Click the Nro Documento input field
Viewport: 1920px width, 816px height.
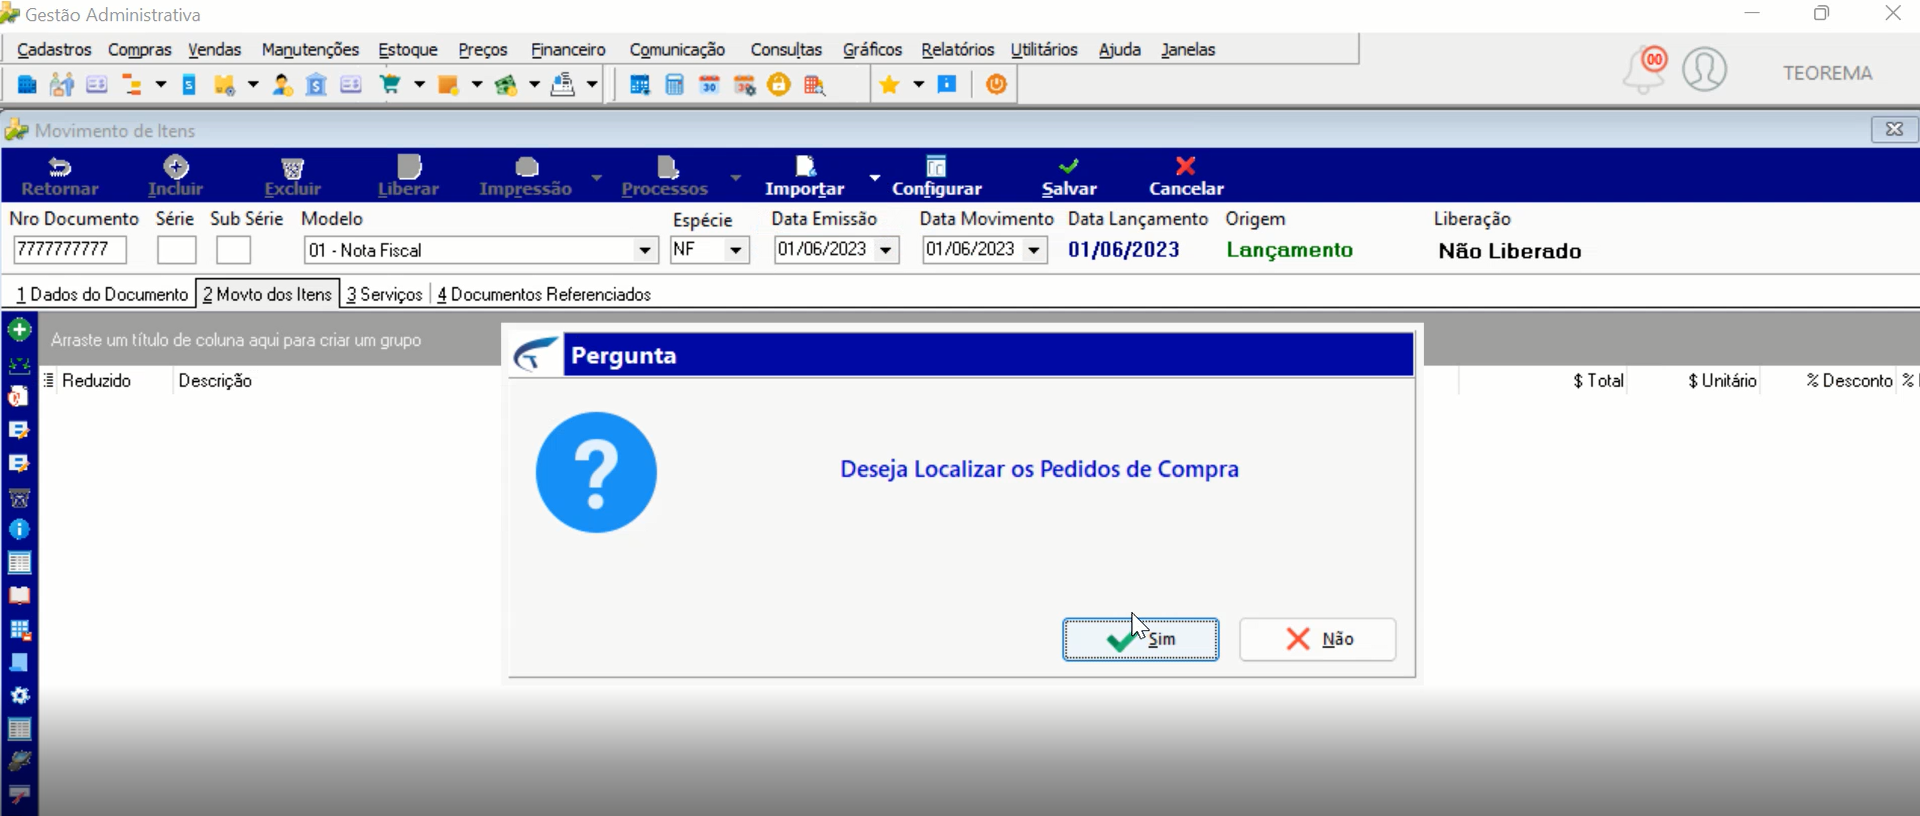(70, 250)
